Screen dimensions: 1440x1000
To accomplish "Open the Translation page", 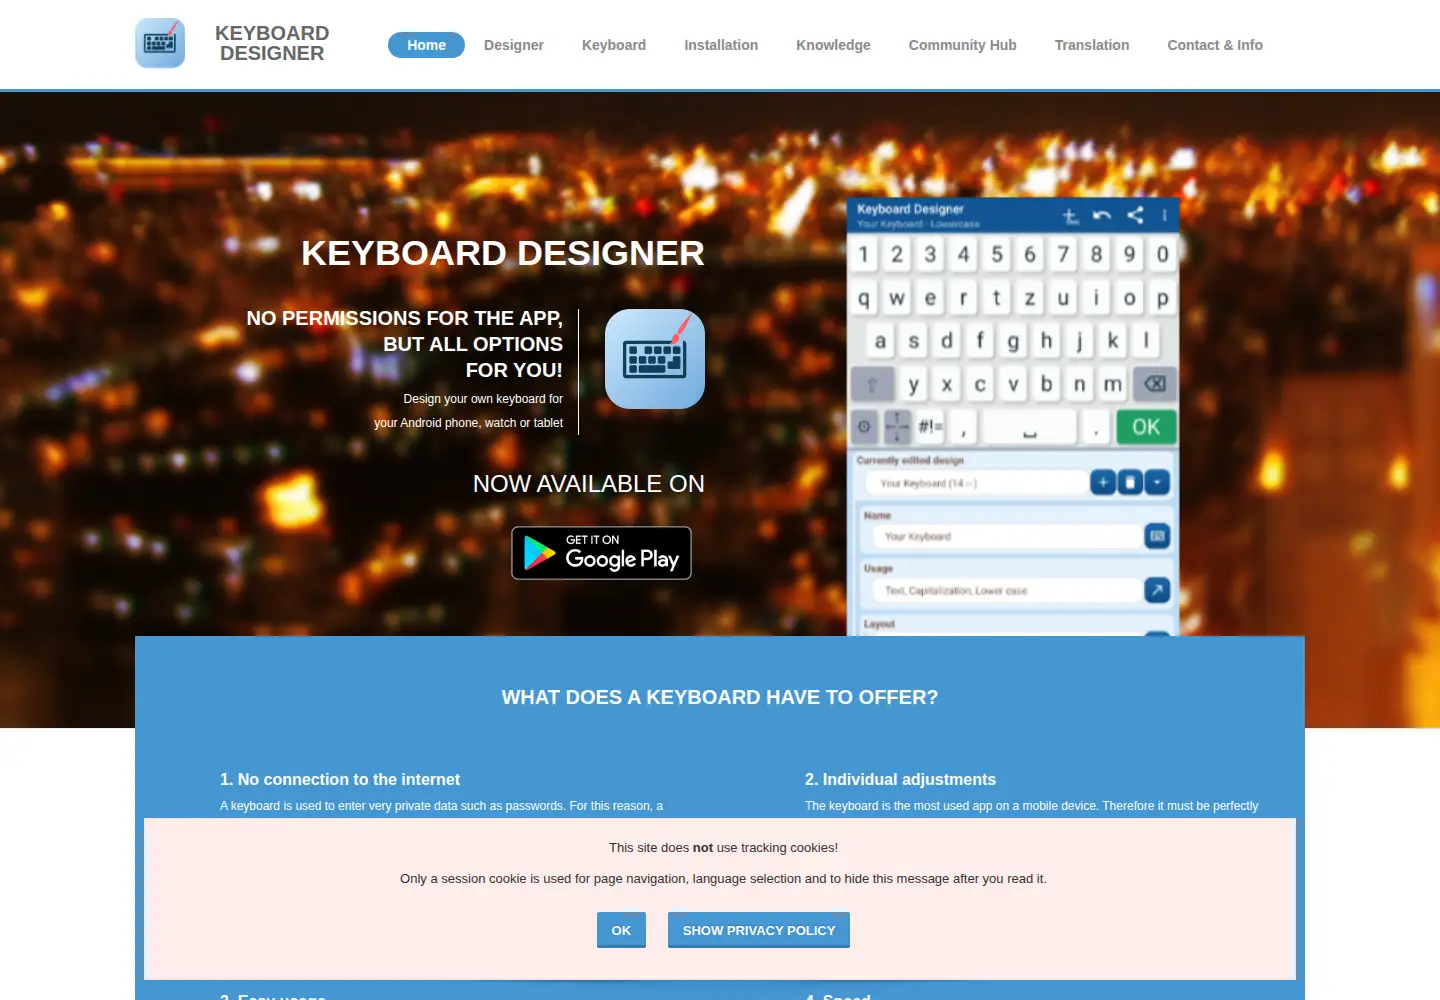I will [x=1092, y=45].
